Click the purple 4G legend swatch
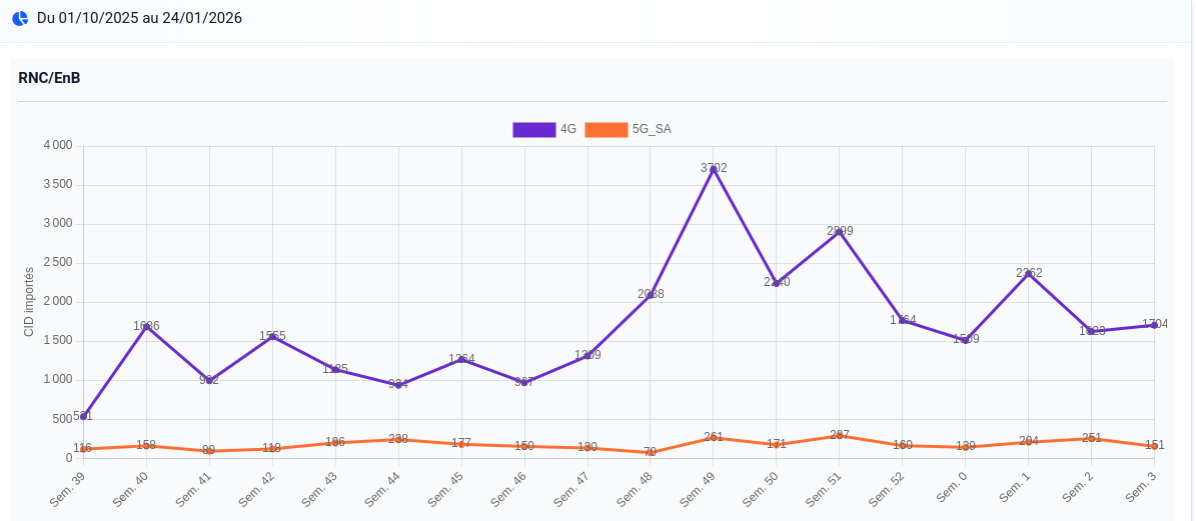This screenshot has width=1196, height=521. [534, 129]
